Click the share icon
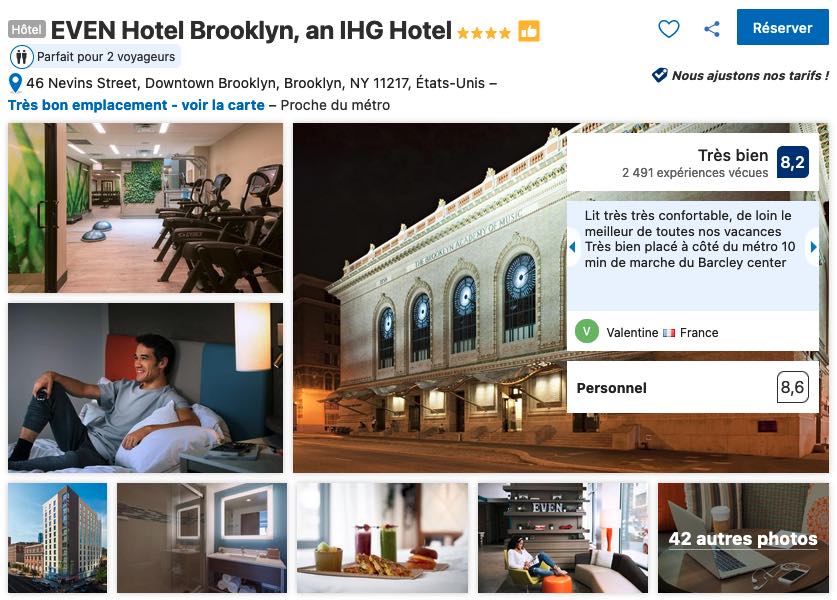Image resolution: width=837 pixels, height=600 pixels. (x=712, y=29)
